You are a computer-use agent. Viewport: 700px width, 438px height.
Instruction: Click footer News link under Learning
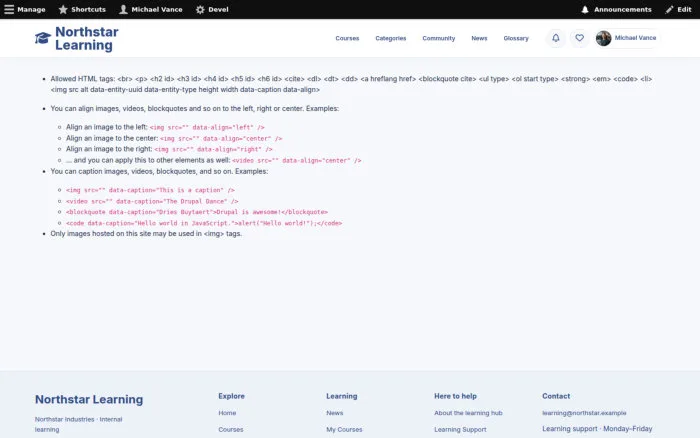coord(335,413)
